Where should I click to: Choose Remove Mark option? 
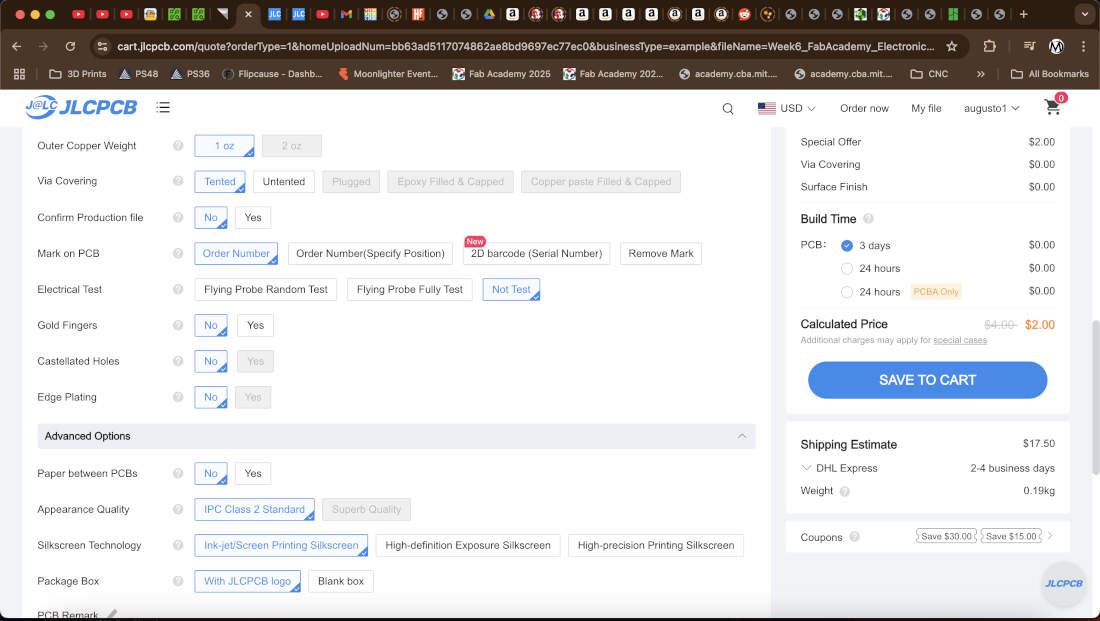tap(661, 253)
